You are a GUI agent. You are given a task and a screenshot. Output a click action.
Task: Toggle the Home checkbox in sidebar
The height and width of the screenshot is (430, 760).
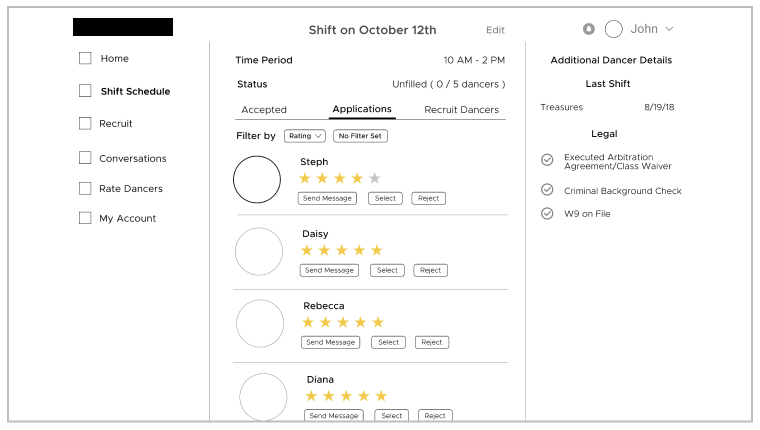[x=85, y=58]
